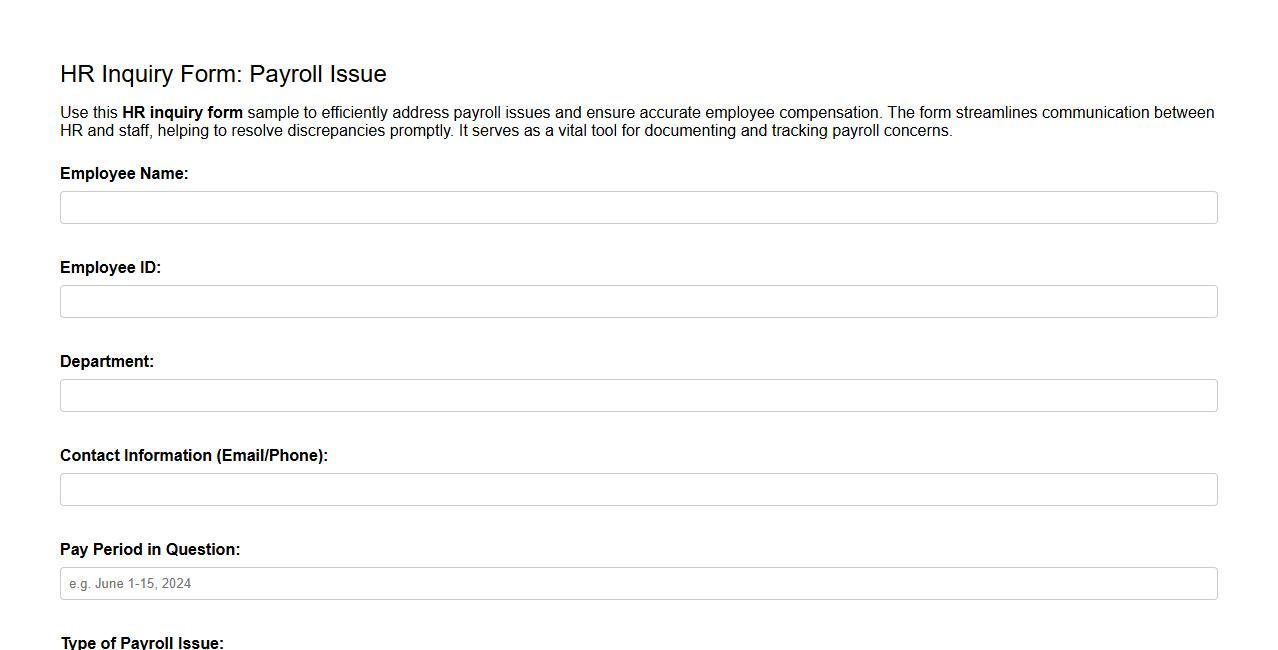This screenshot has width=1278, height=650.
Task: Select the empty Department text box
Action: [x=638, y=395]
